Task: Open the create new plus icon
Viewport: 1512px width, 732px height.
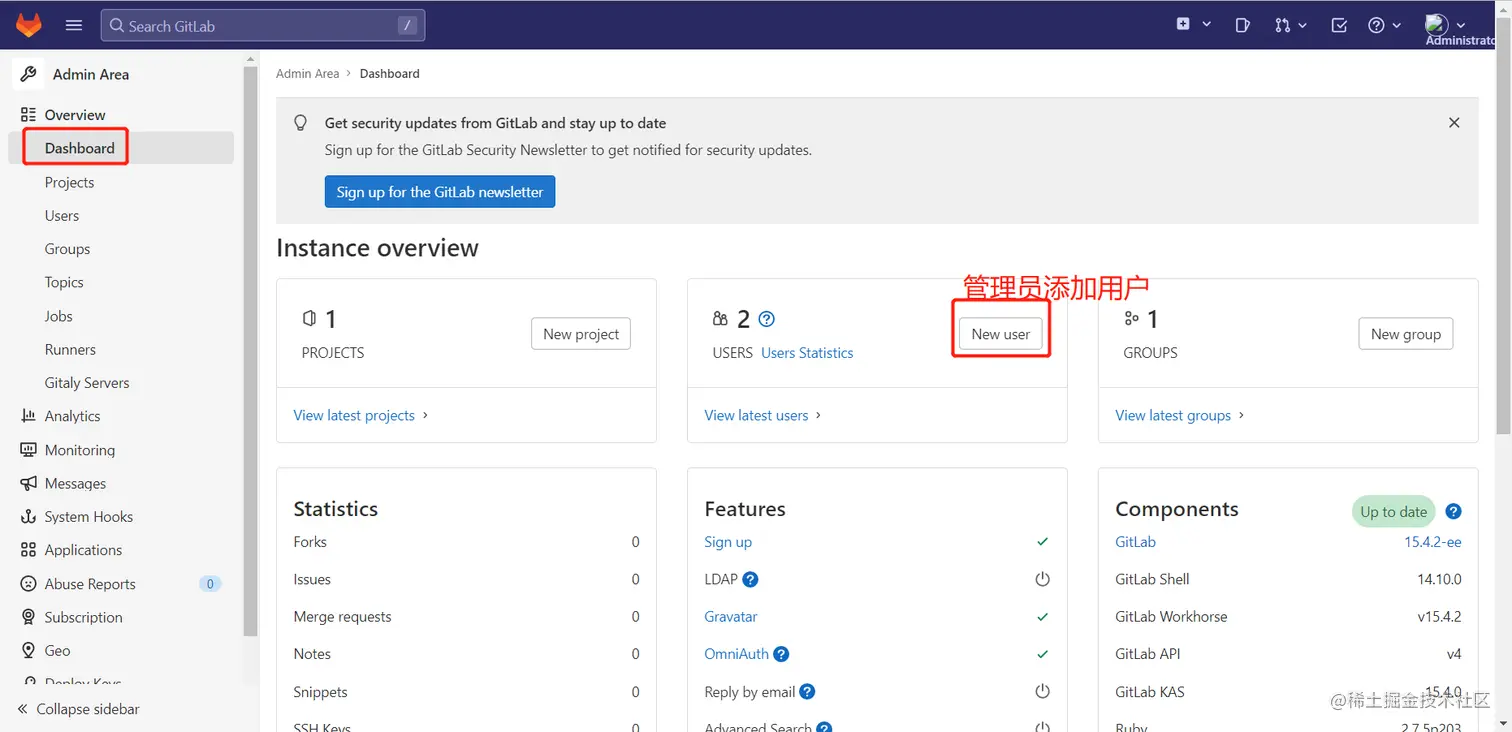Action: (x=1183, y=25)
